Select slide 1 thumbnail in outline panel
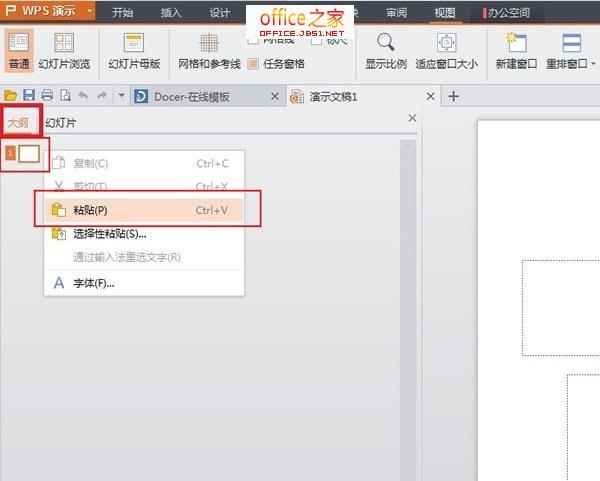The width and height of the screenshot is (600, 481). (28, 153)
